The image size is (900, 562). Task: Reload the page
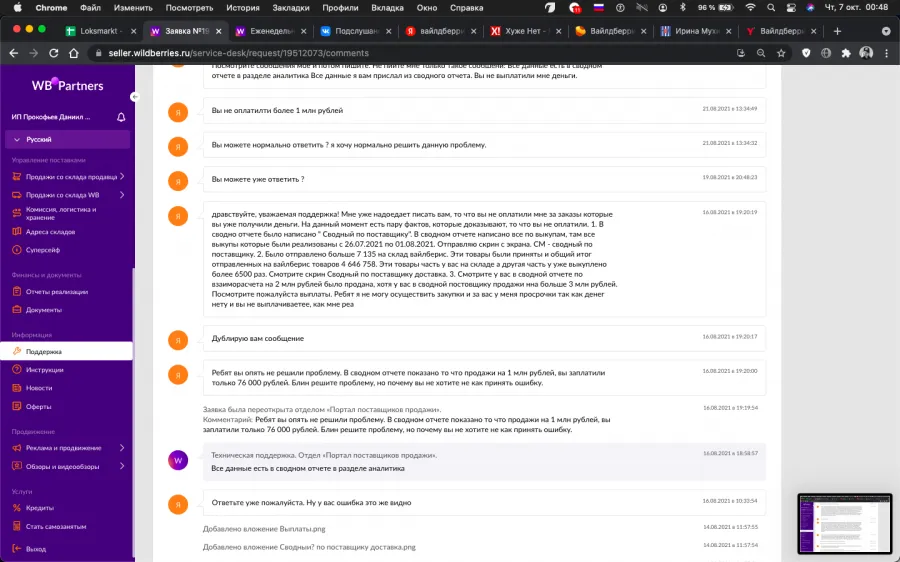tap(53, 53)
